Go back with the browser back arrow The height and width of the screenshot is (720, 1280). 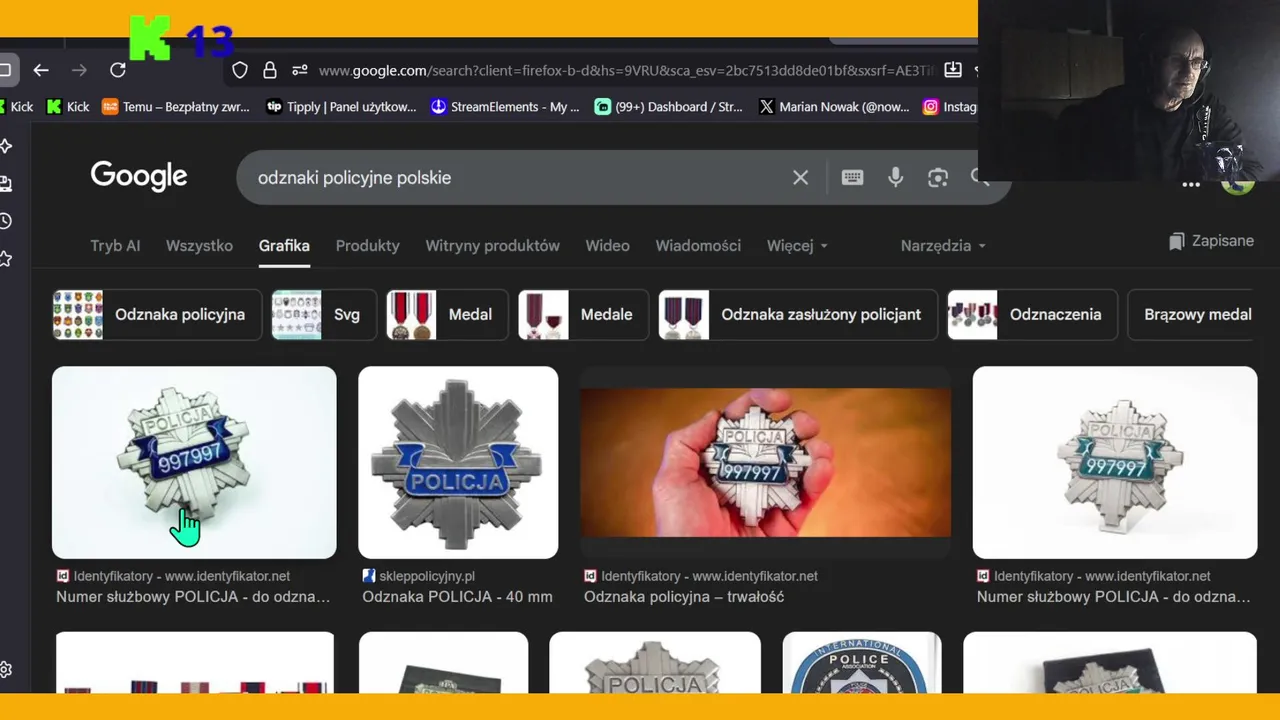click(x=41, y=70)
